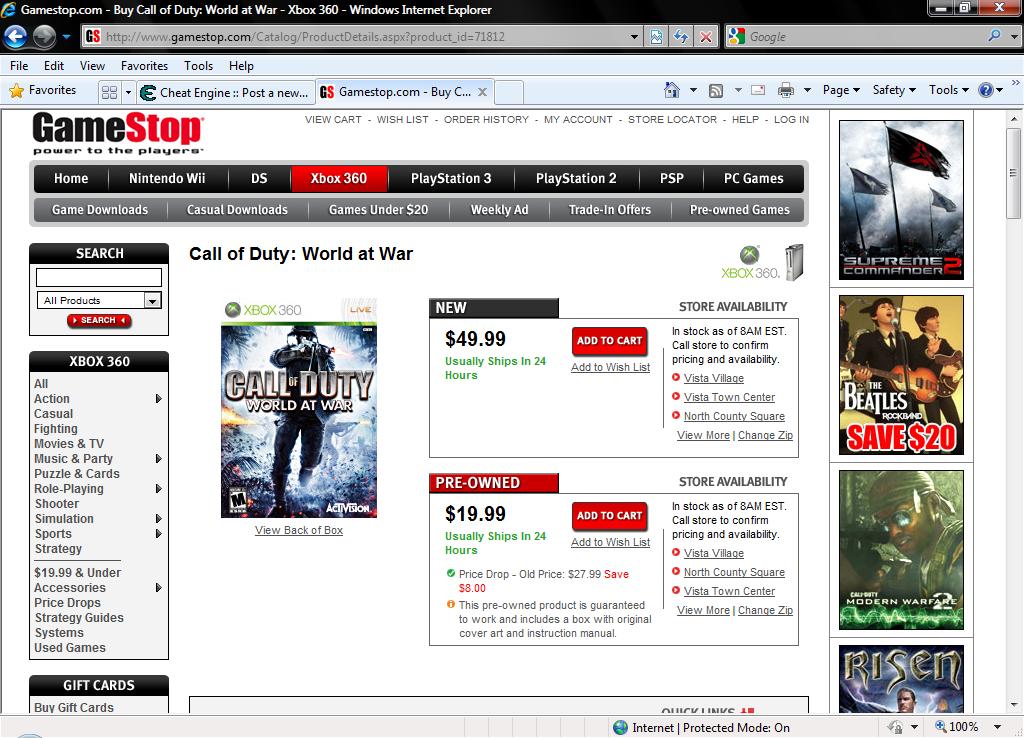The height and width of the screenshot is (738, 1024).
Task: Click the red SEARCH button
Action: click(x=99, y=320)
